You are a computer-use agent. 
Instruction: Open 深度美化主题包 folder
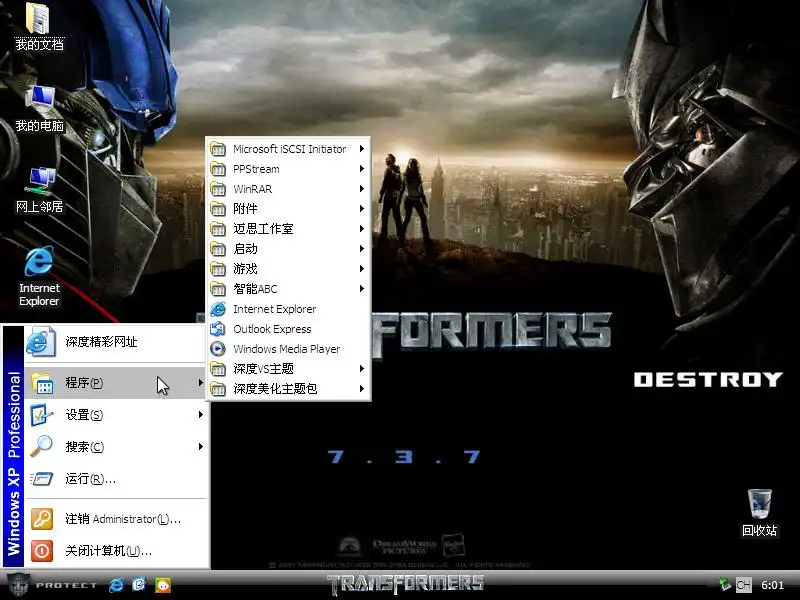click(288, 389)
